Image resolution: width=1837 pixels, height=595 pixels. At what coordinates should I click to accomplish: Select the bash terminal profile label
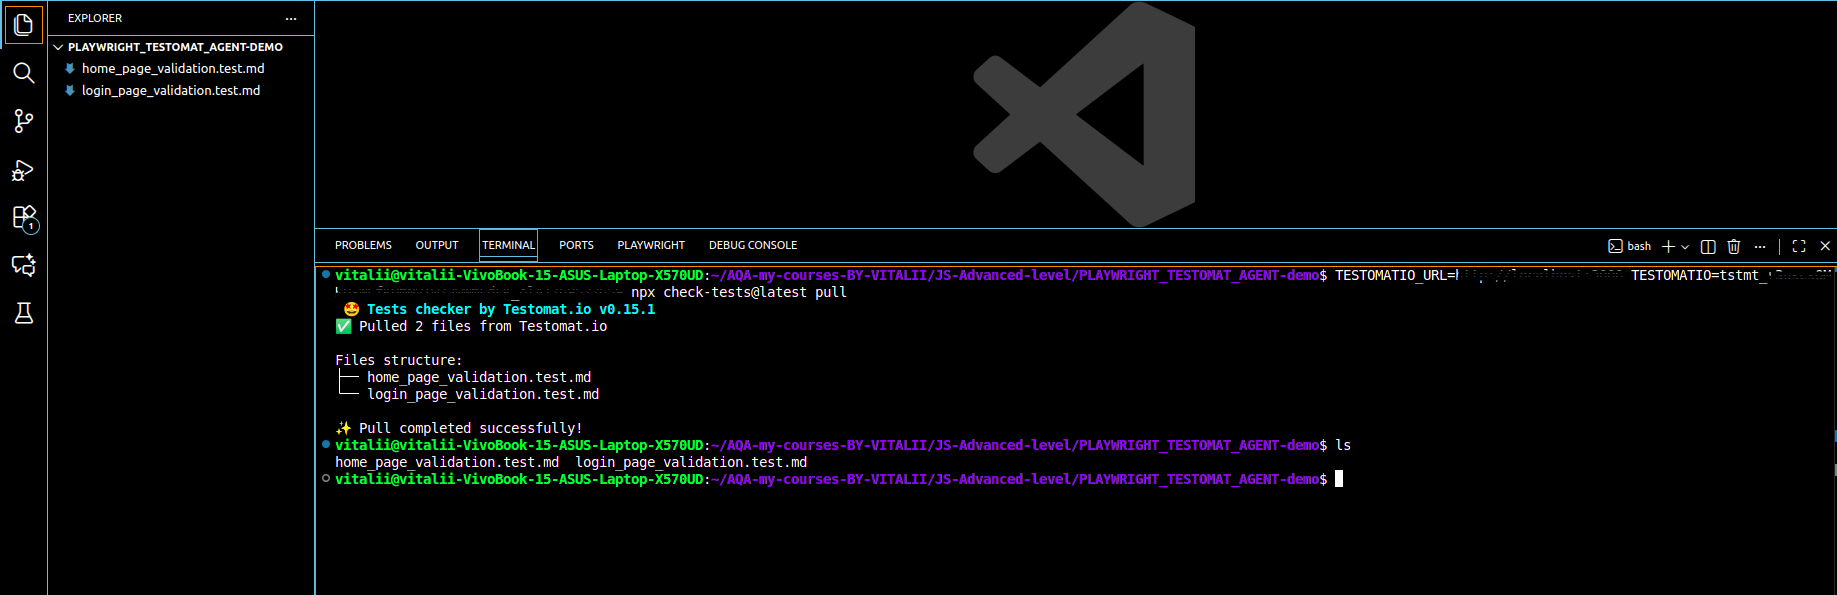point(1629,246)
